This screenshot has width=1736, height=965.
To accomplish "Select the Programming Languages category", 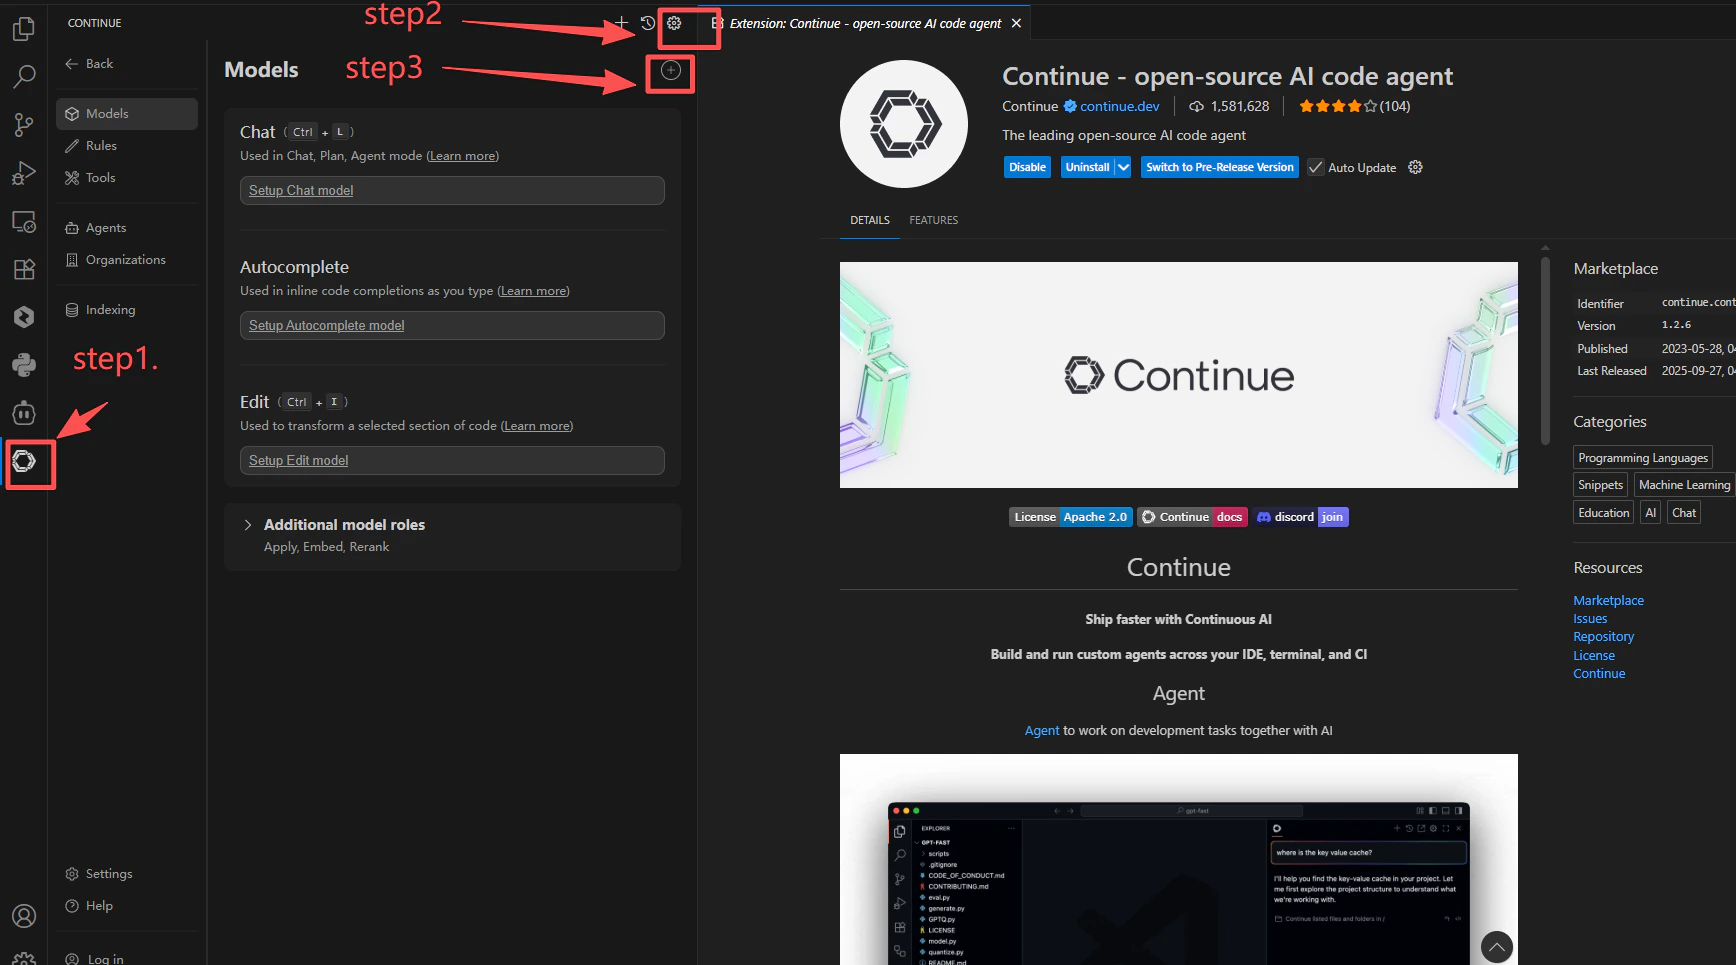I will 1642,457.
